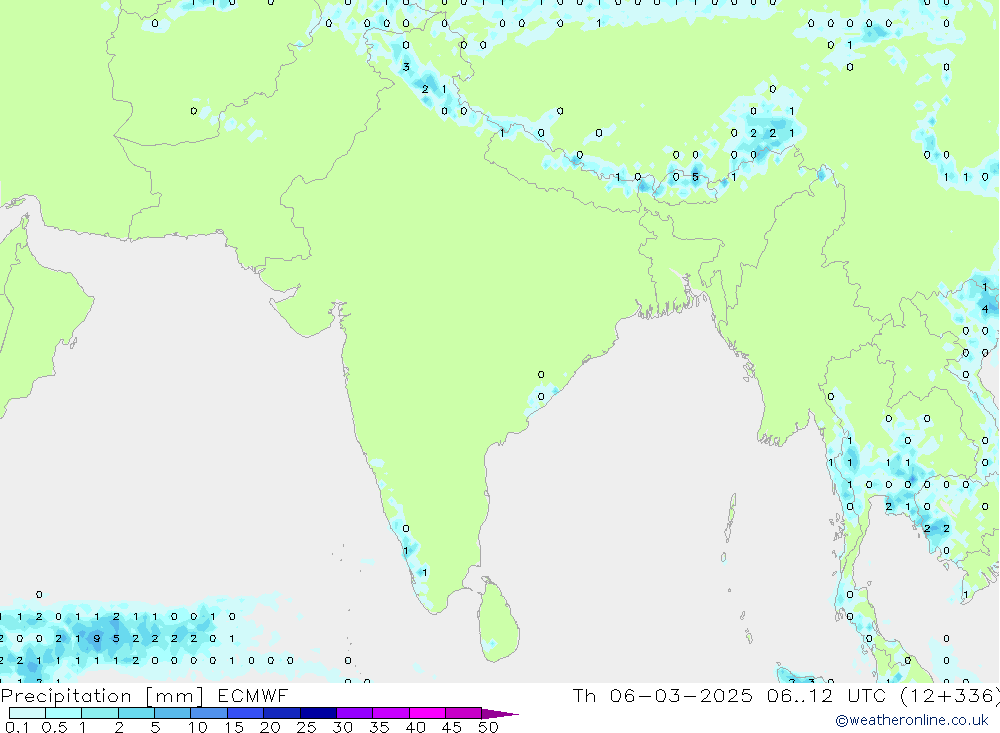Click the 2 to 5 mm legend swatch
The height and width of the screenshot is (733, 1000).
click(x=136, y=713)
